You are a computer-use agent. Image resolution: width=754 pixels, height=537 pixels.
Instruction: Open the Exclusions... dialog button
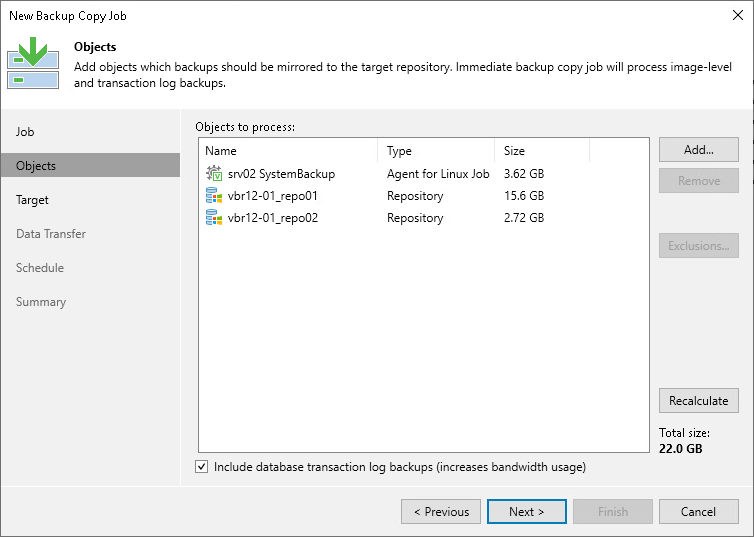click(x=699, y=246)
